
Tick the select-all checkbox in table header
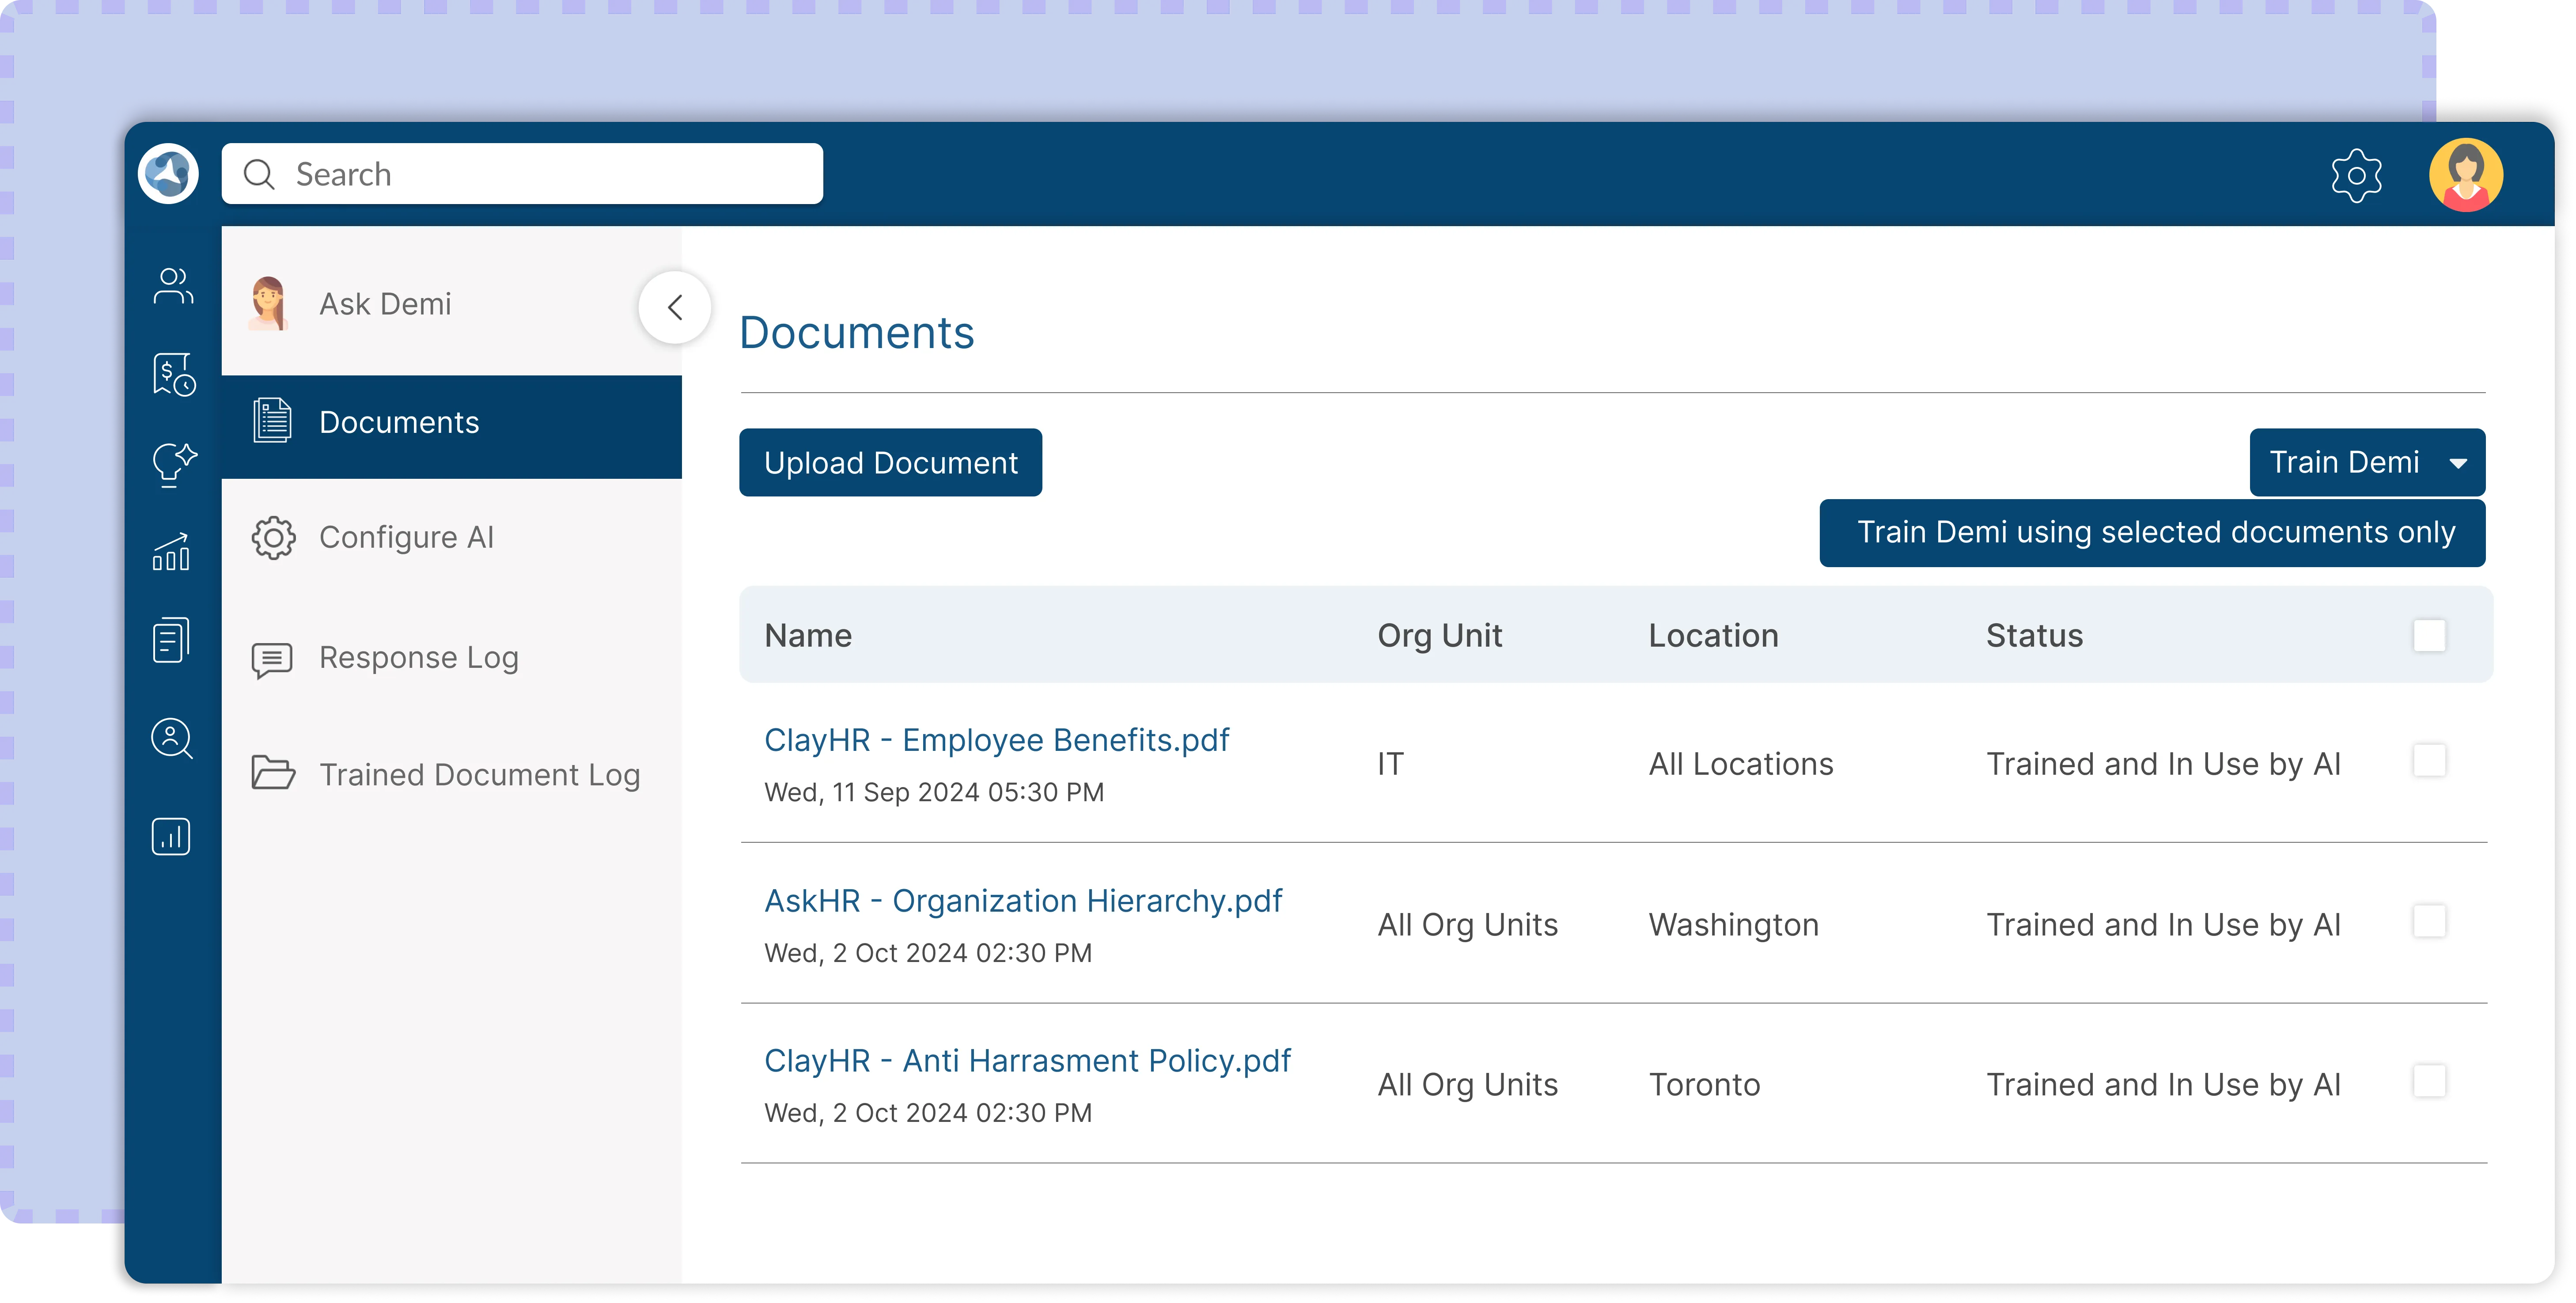pyautogui.click(x=2429, y=635)
